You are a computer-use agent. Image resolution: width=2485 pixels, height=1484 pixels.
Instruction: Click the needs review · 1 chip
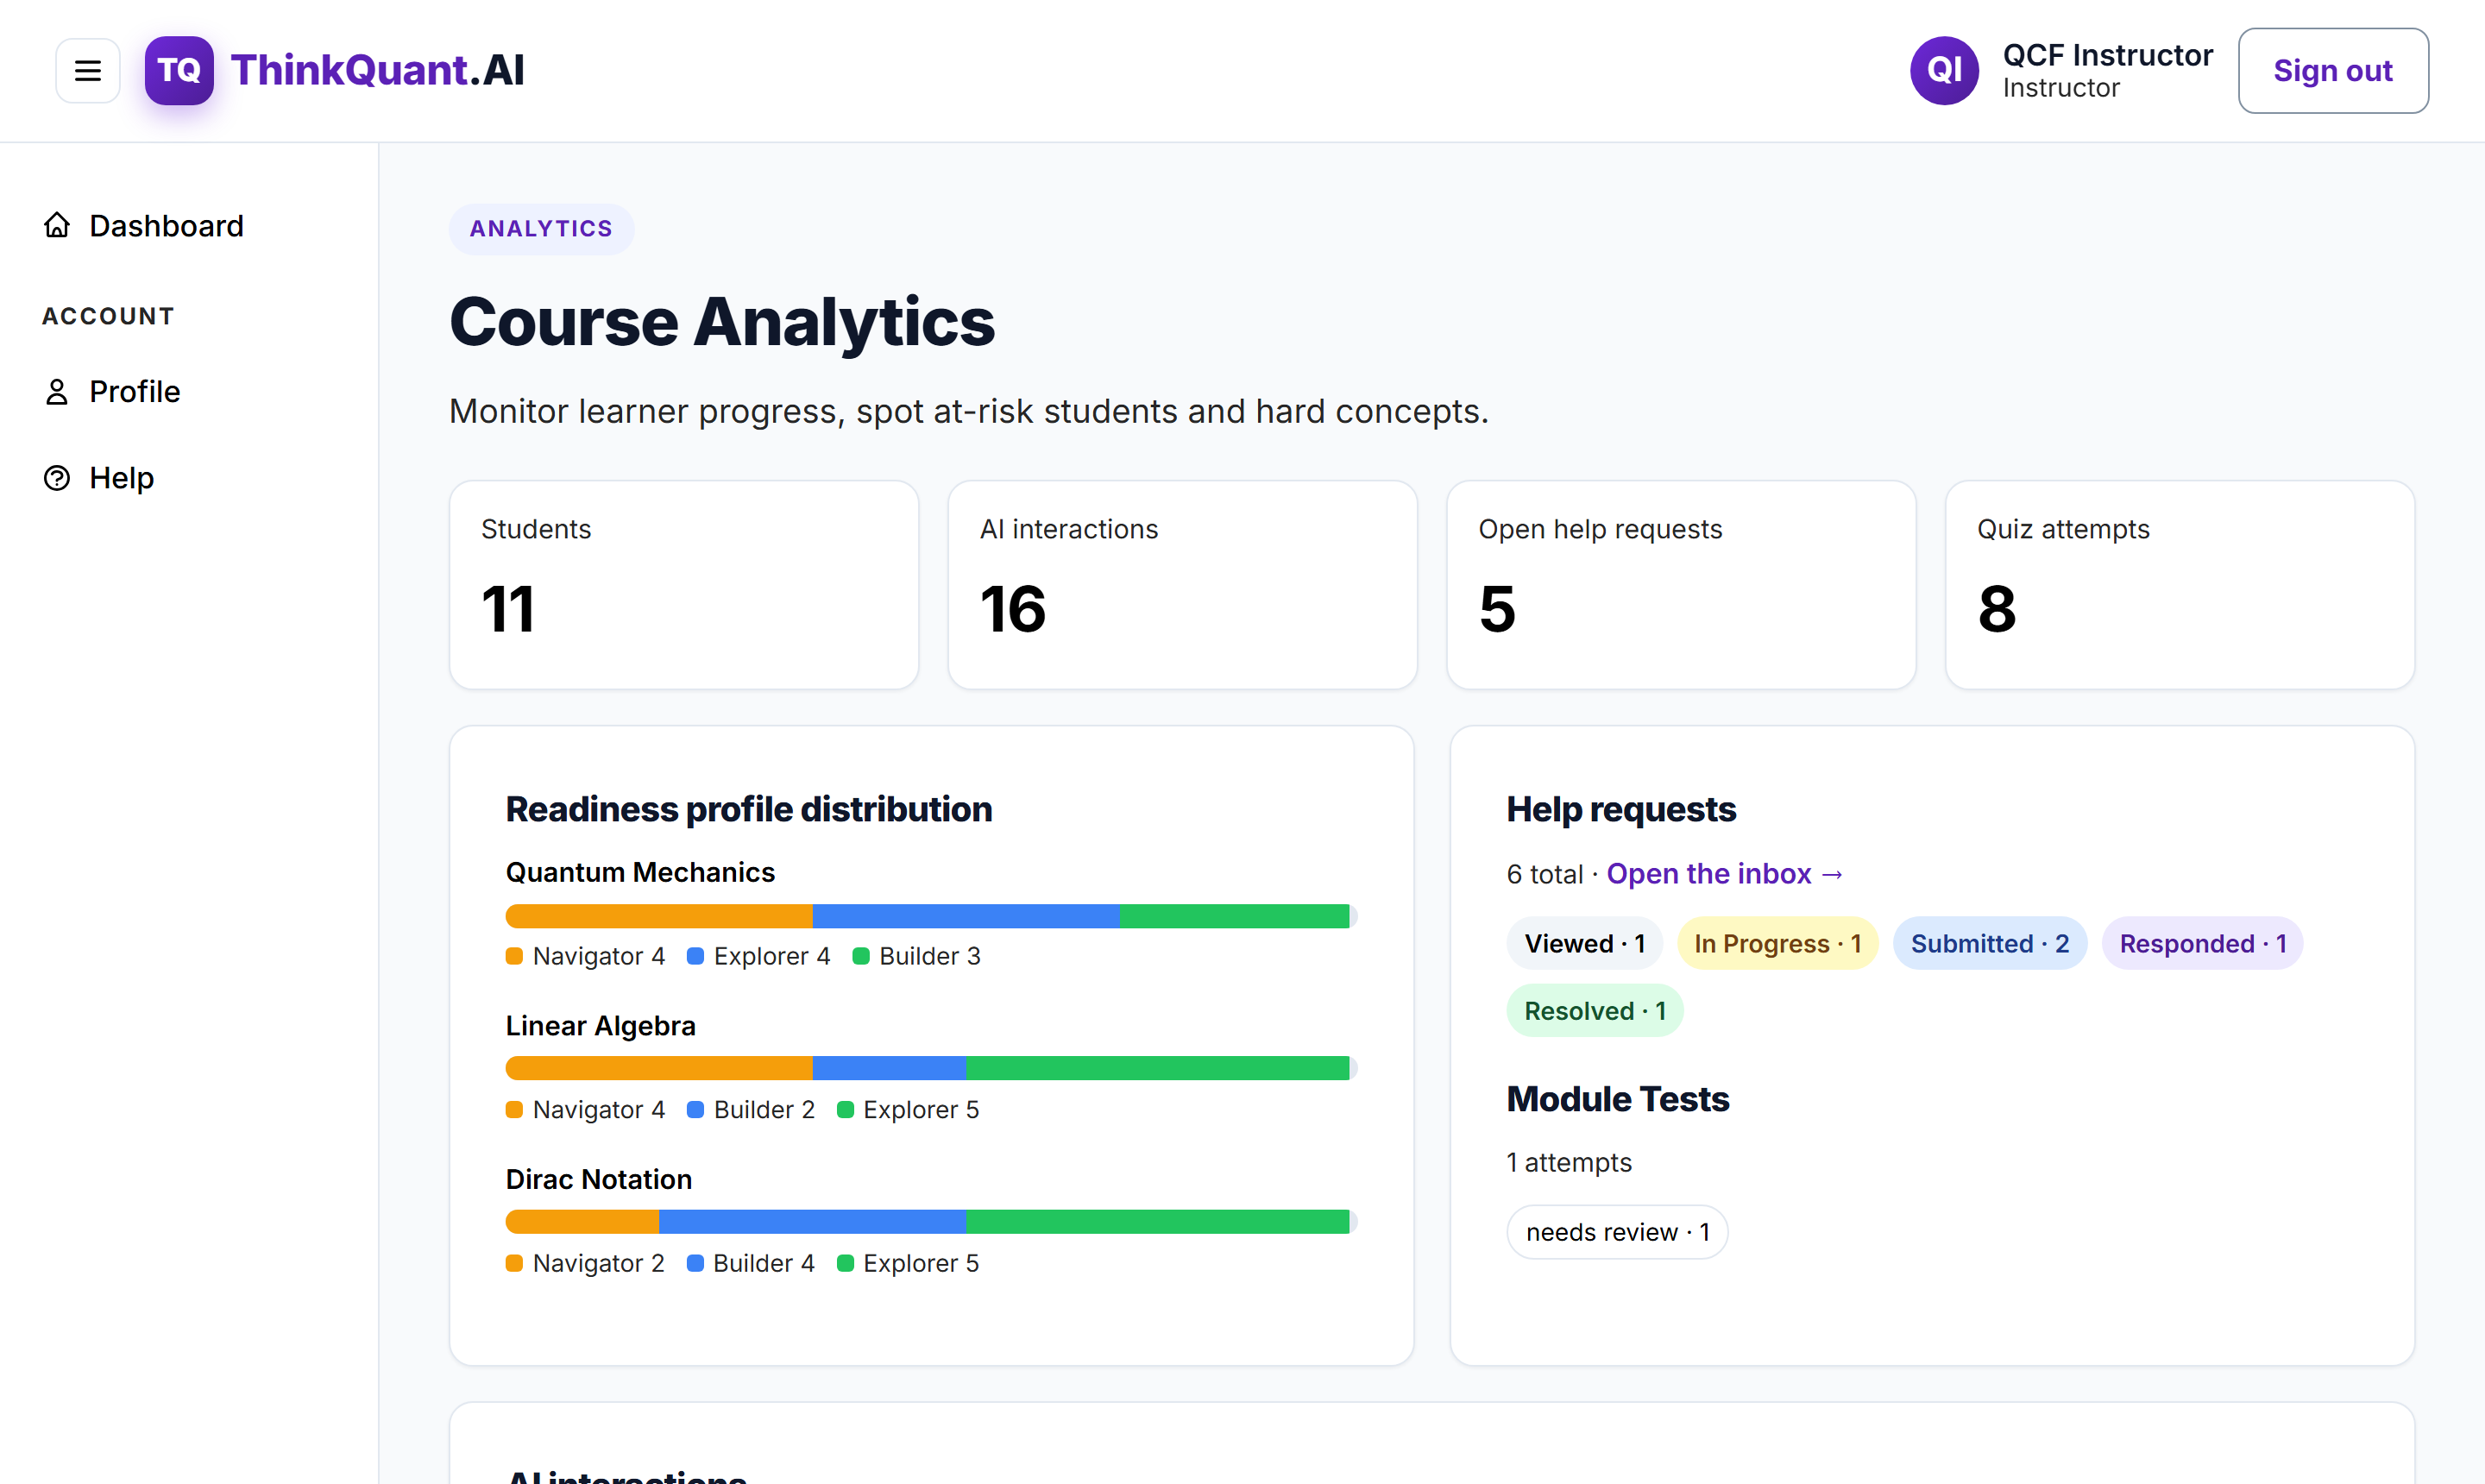(1617, 1232)
